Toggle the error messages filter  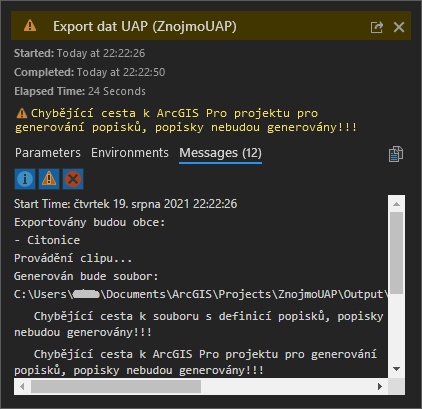[73, 179]
